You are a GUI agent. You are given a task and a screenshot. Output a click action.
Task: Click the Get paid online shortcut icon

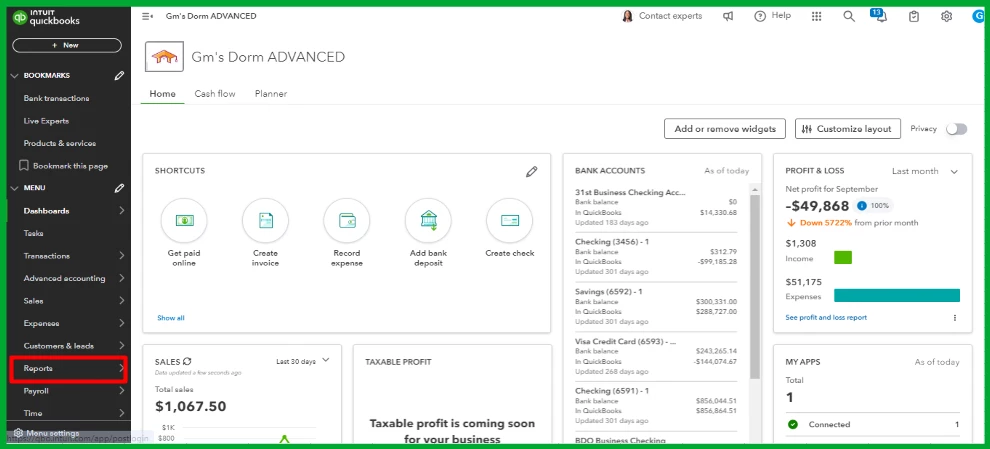click(x=184, y=221)
